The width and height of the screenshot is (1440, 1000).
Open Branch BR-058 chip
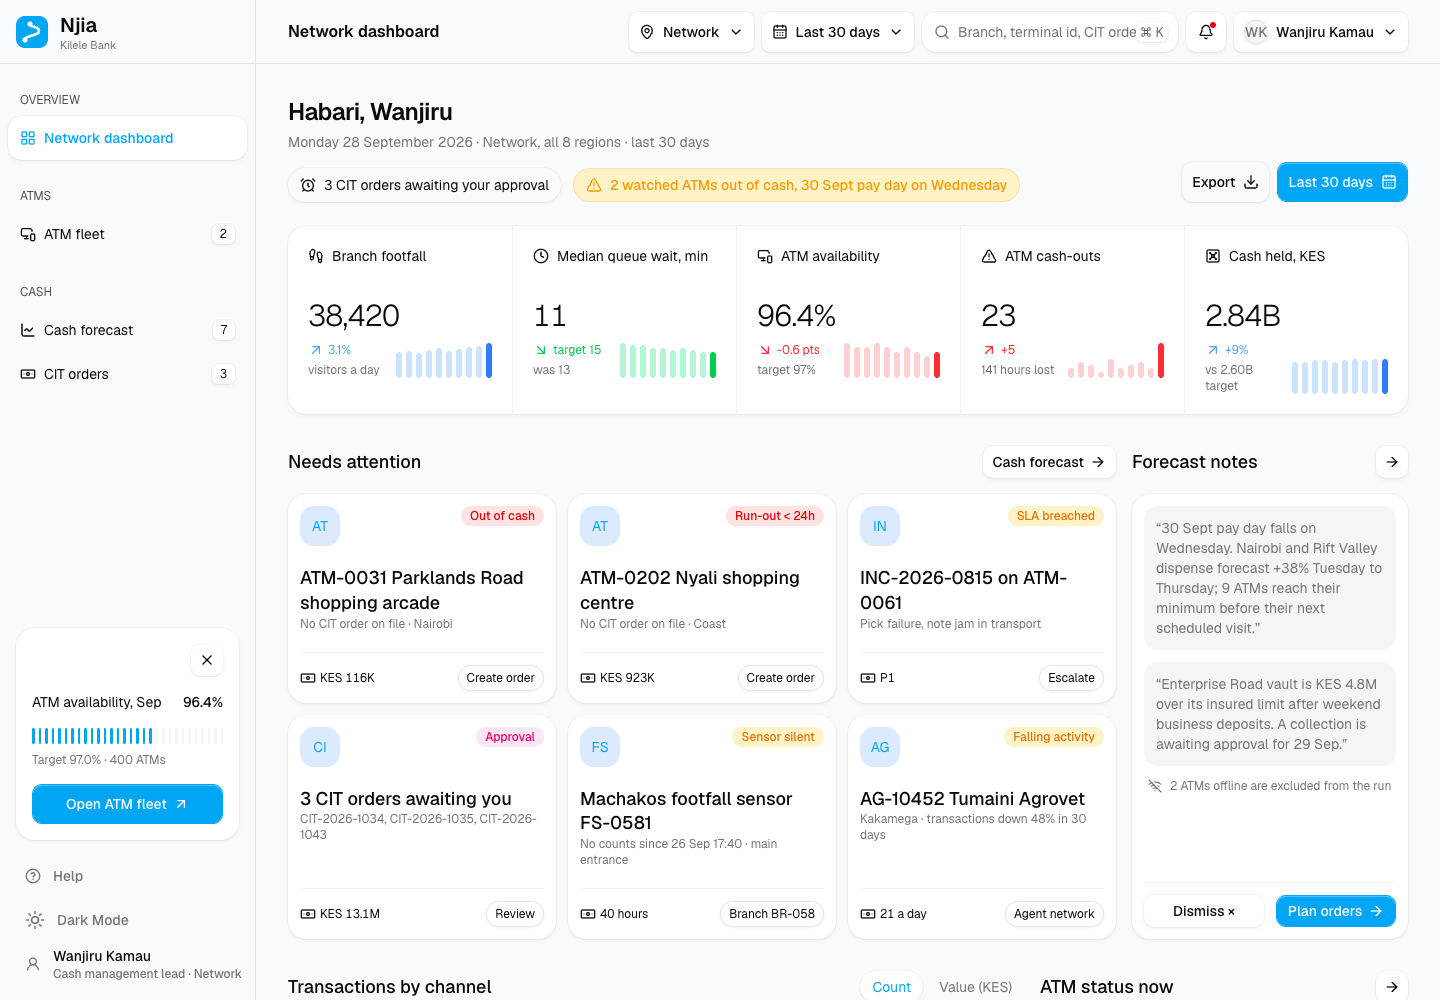pos(772,914)
